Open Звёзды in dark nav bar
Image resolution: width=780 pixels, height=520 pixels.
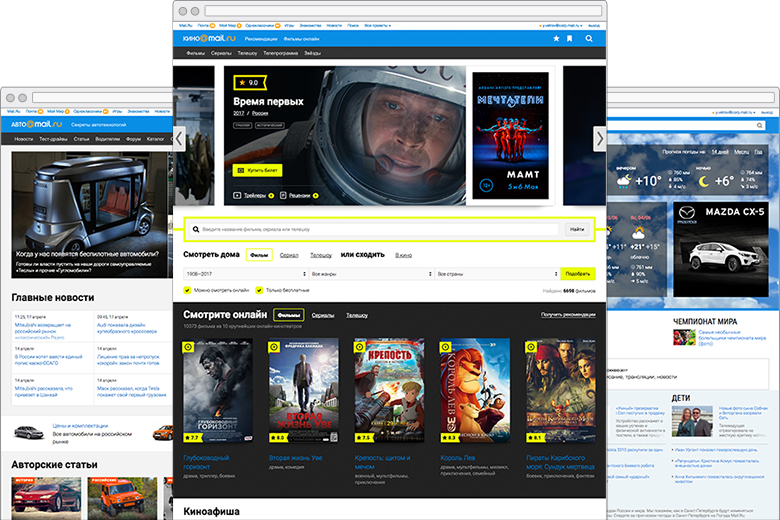(x=312, y=53)
